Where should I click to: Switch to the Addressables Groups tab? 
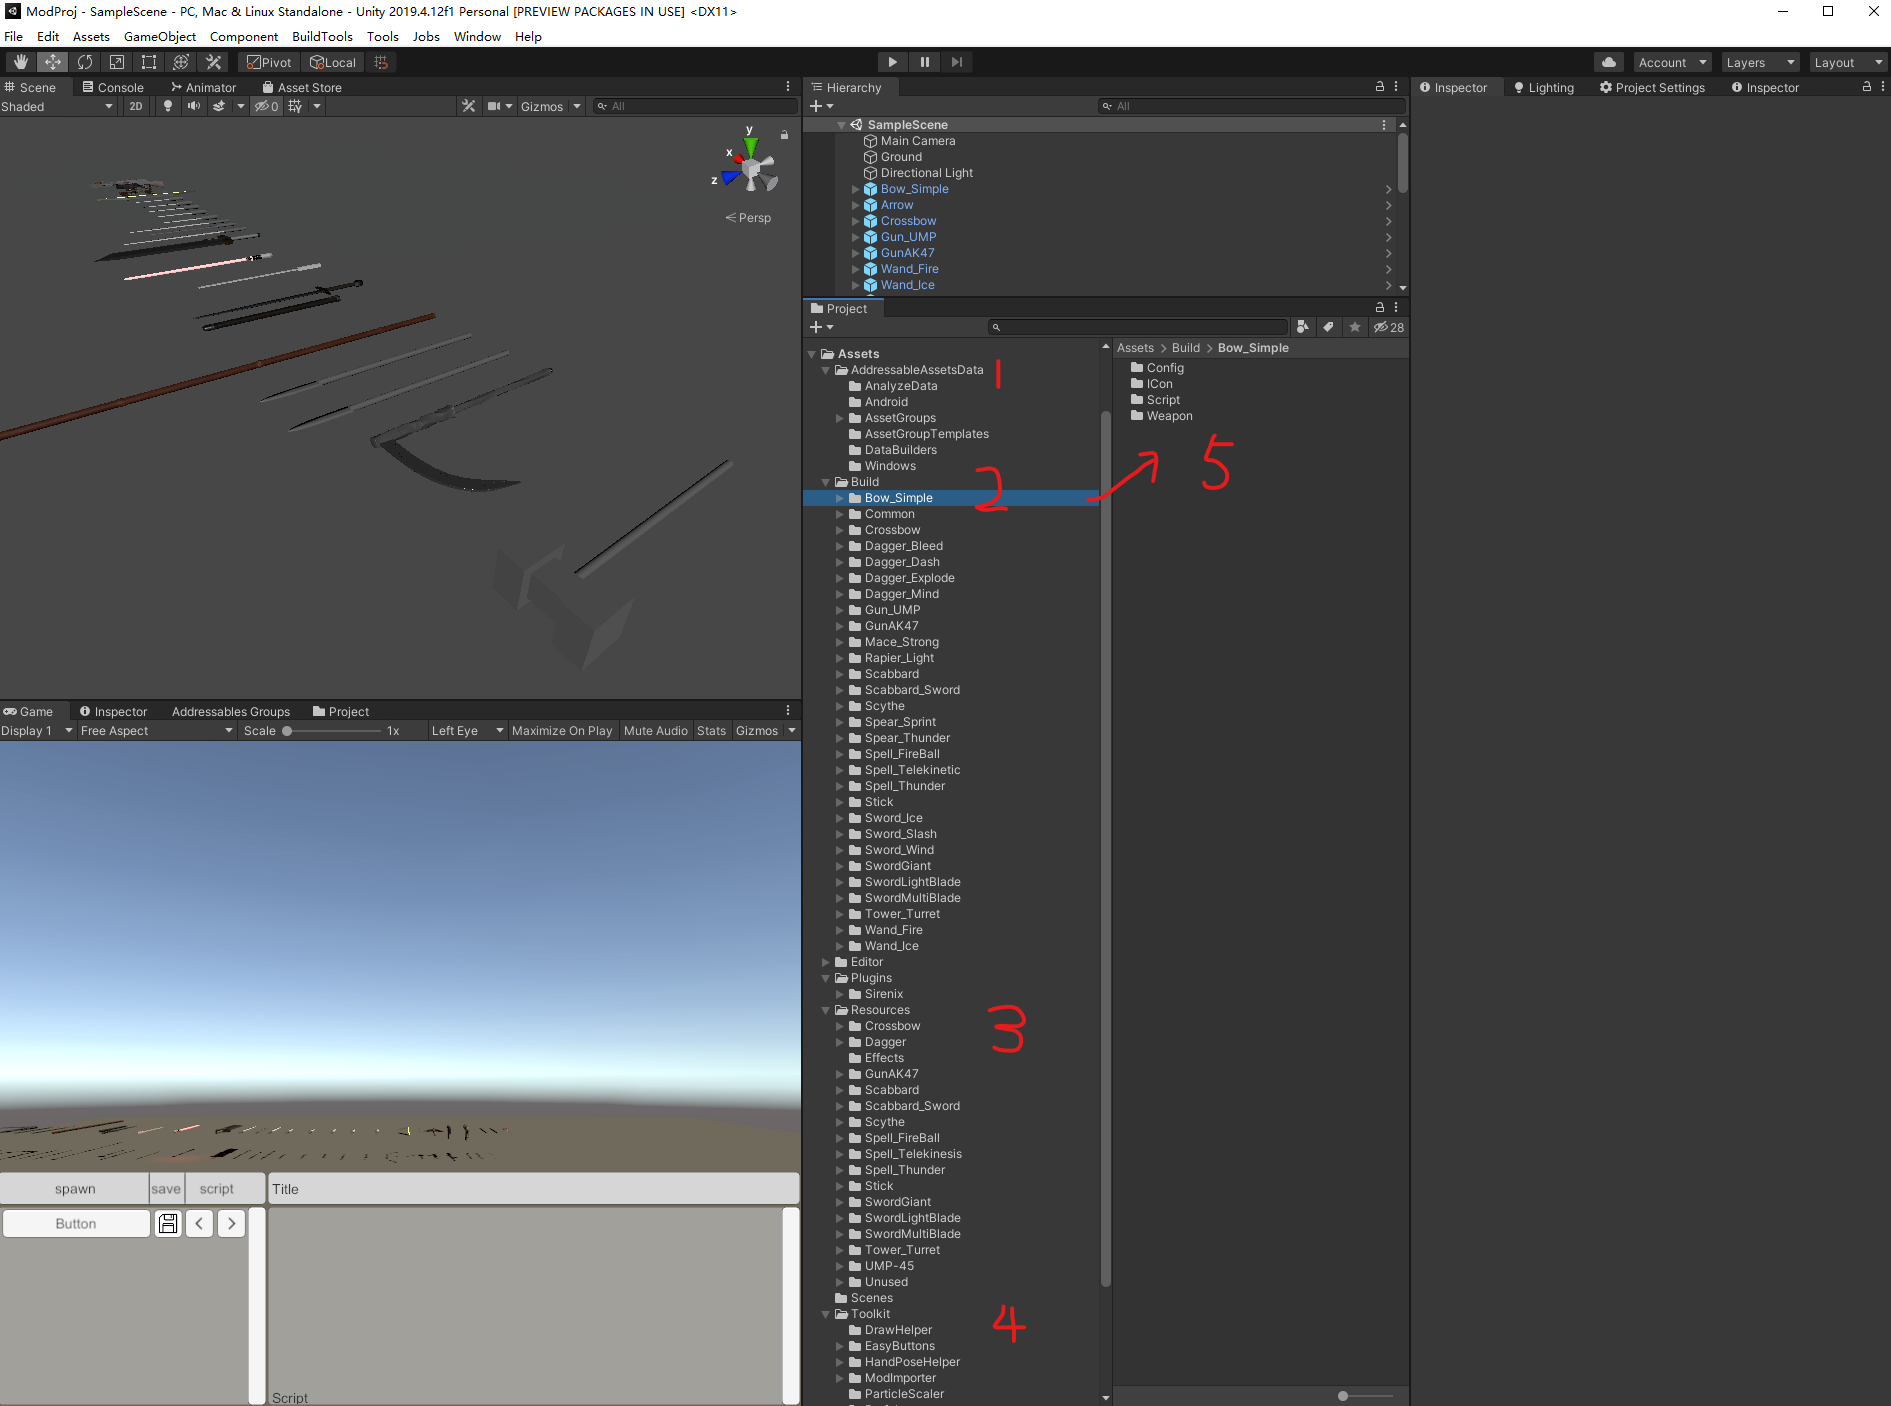pyautogui.click(x=231, y=711)
